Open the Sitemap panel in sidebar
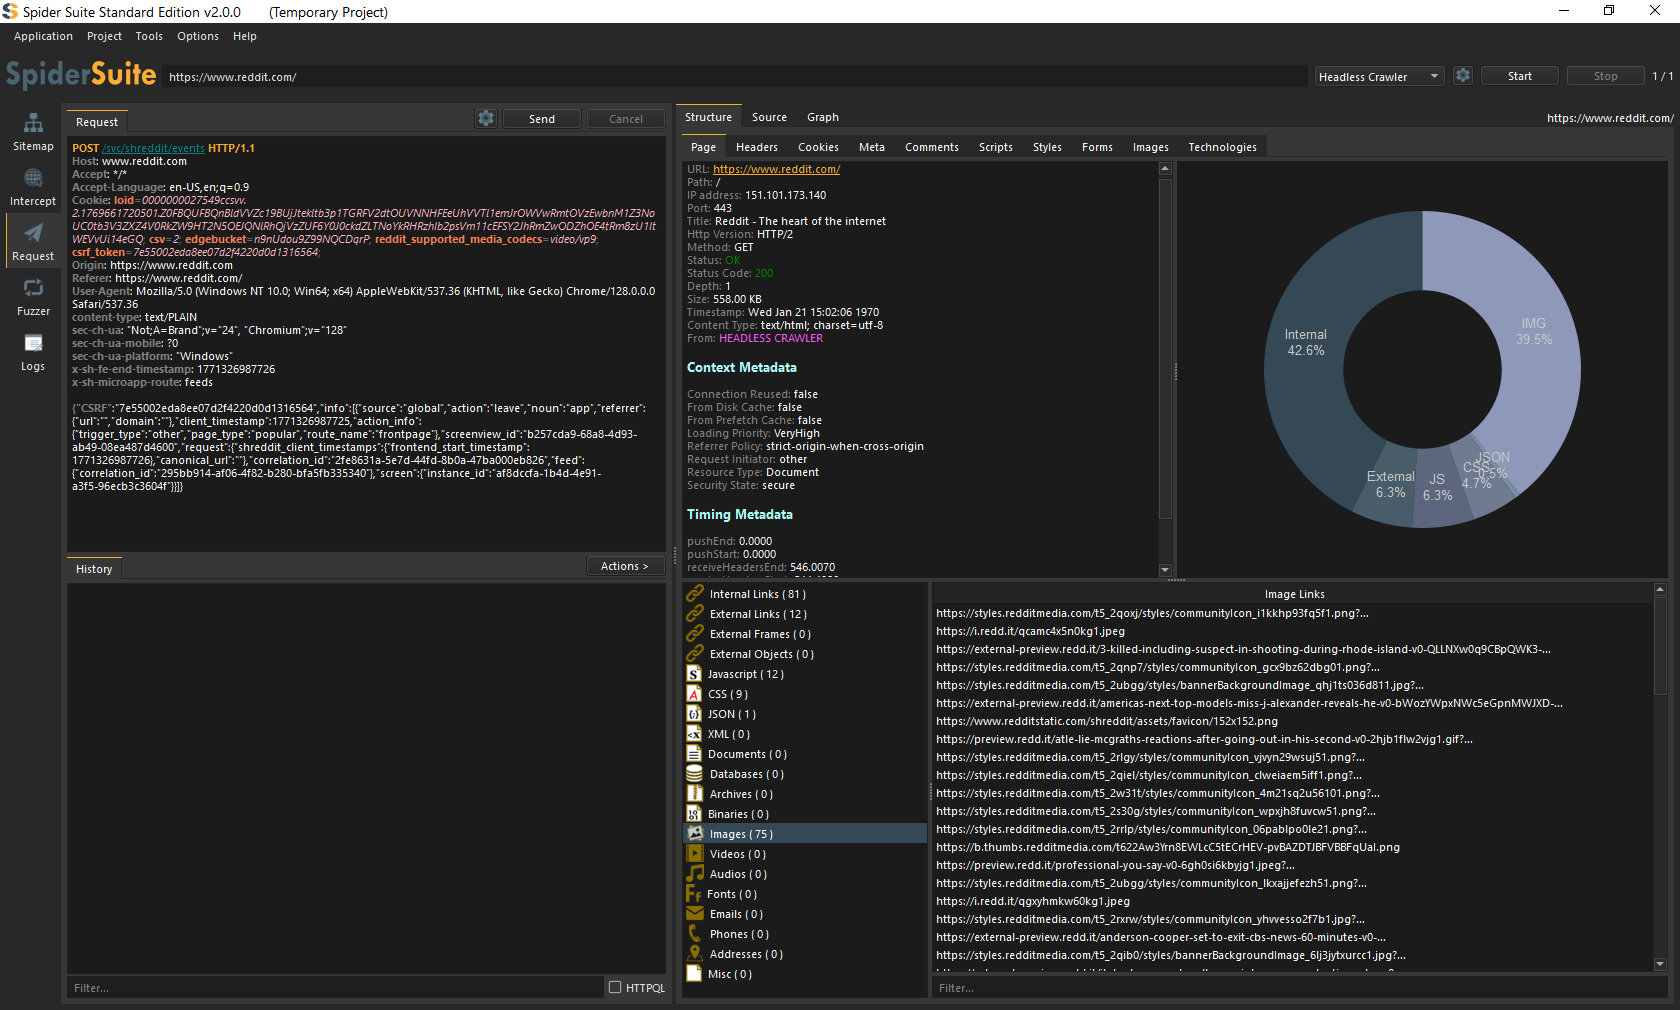The width and height of the screenshot is (1680, 1010). point(33,132)
